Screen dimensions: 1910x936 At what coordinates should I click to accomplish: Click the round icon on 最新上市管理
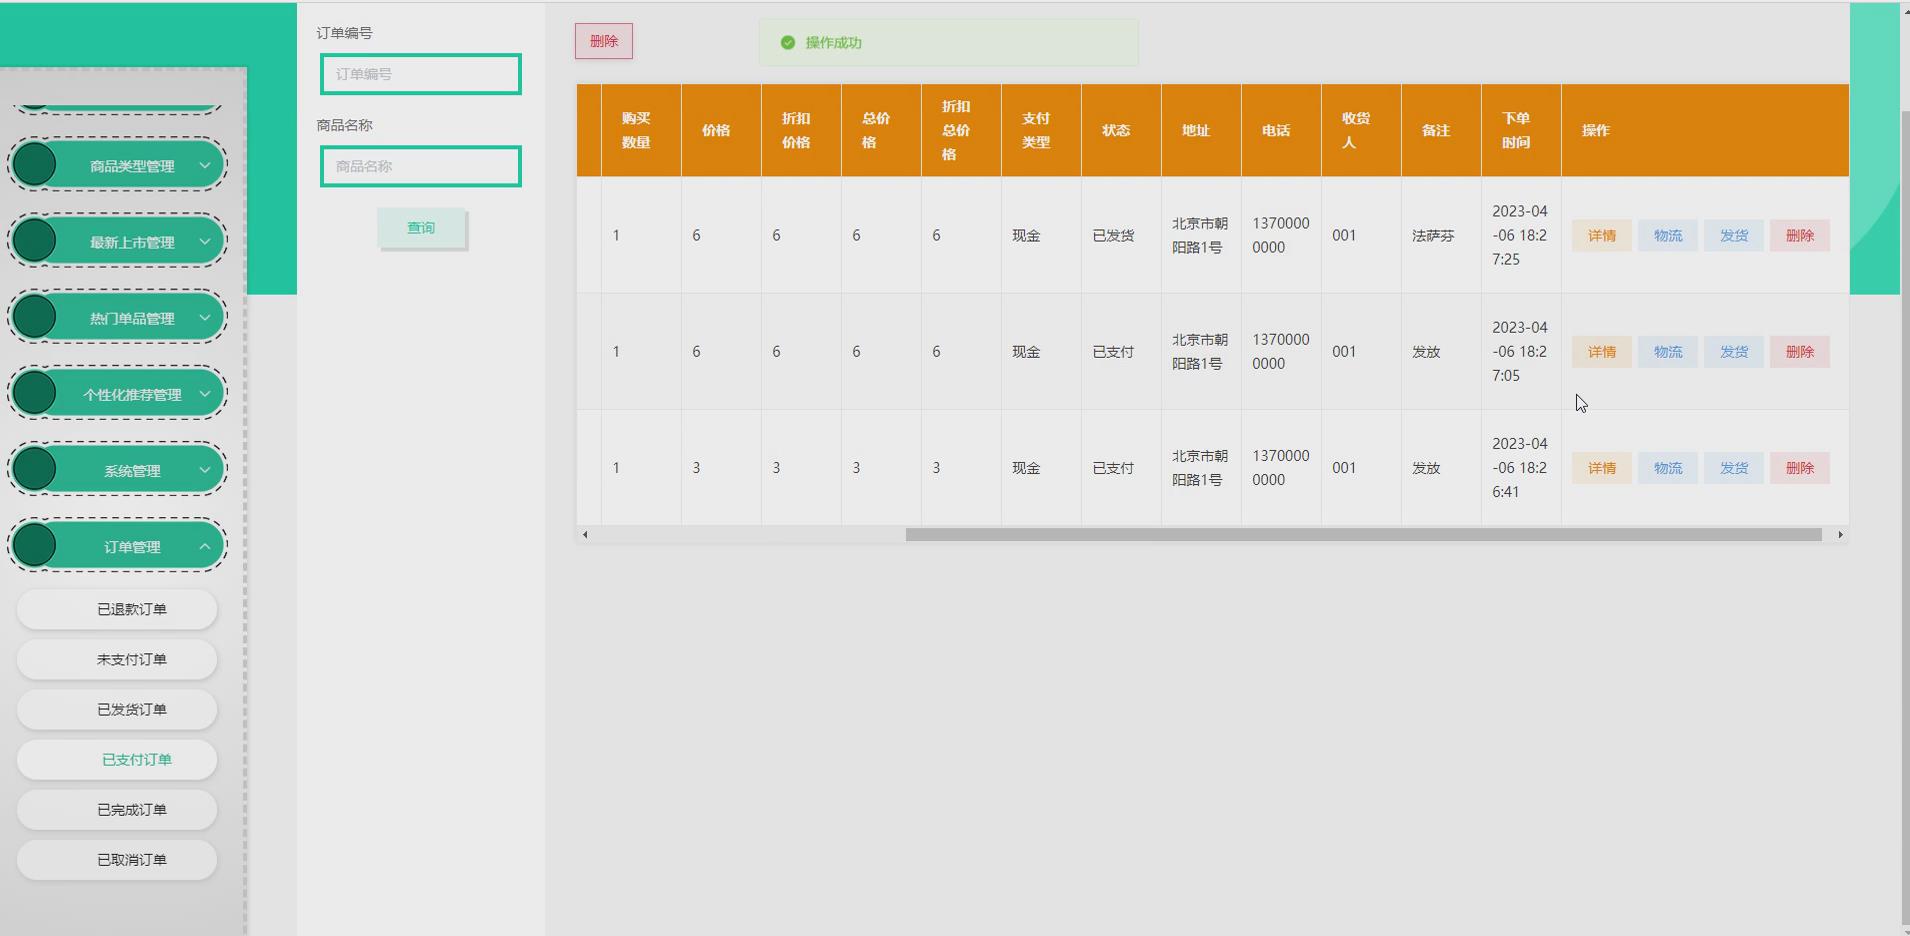35,241
